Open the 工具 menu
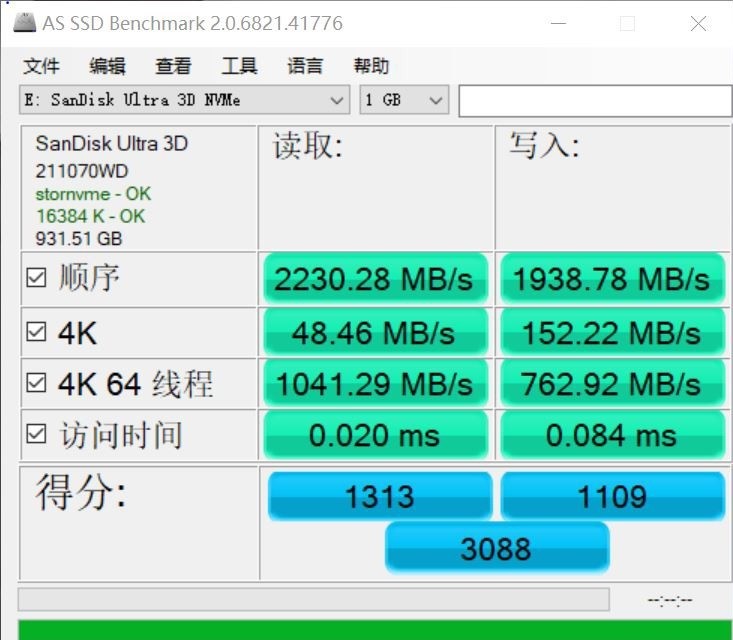The width and height of the screenshot is (733, 640). (x=239, y=66)
